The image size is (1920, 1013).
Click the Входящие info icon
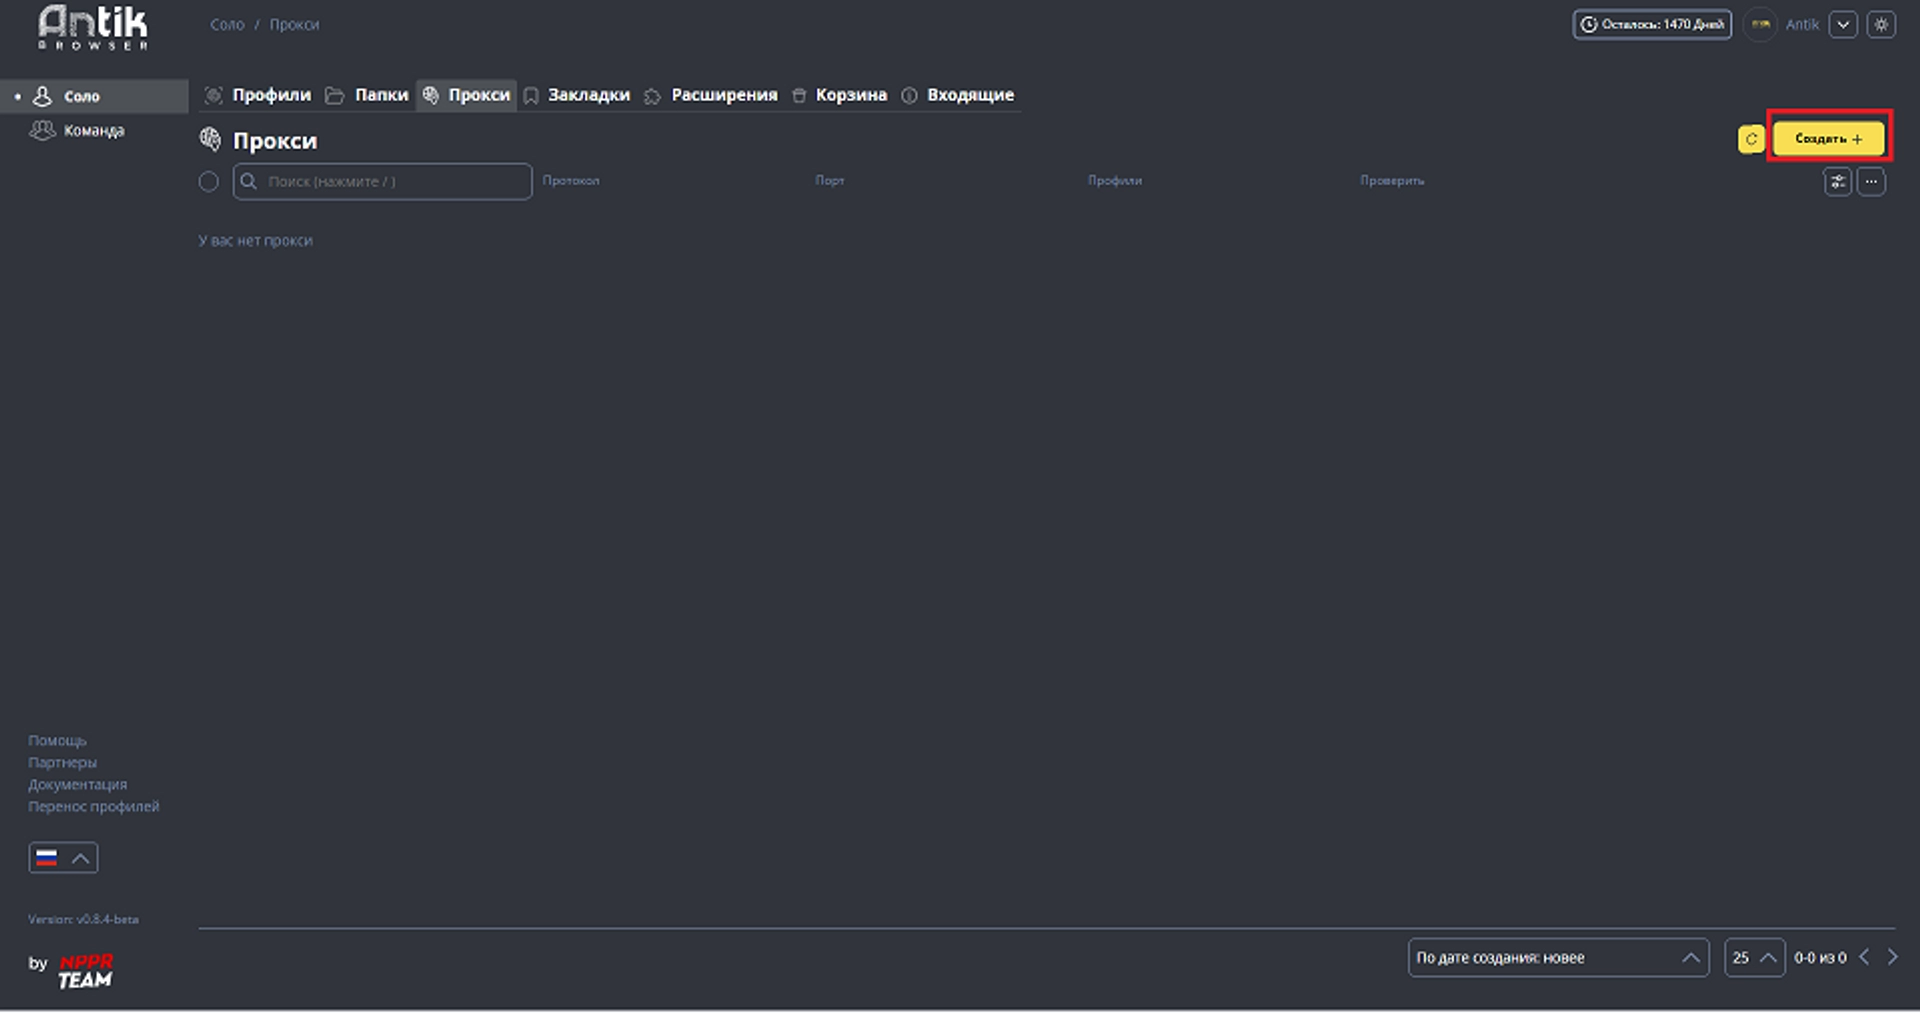point(908,95)
